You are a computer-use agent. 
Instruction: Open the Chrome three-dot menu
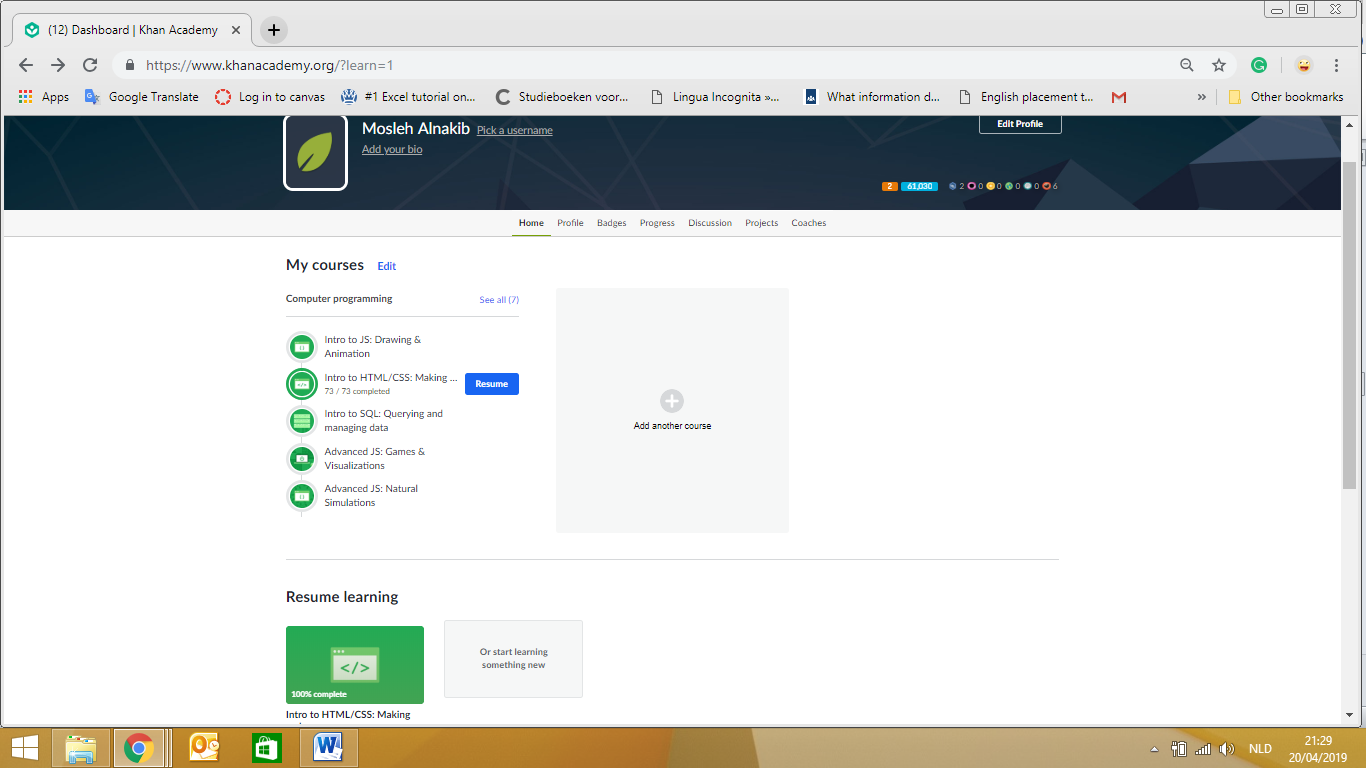1337,65
